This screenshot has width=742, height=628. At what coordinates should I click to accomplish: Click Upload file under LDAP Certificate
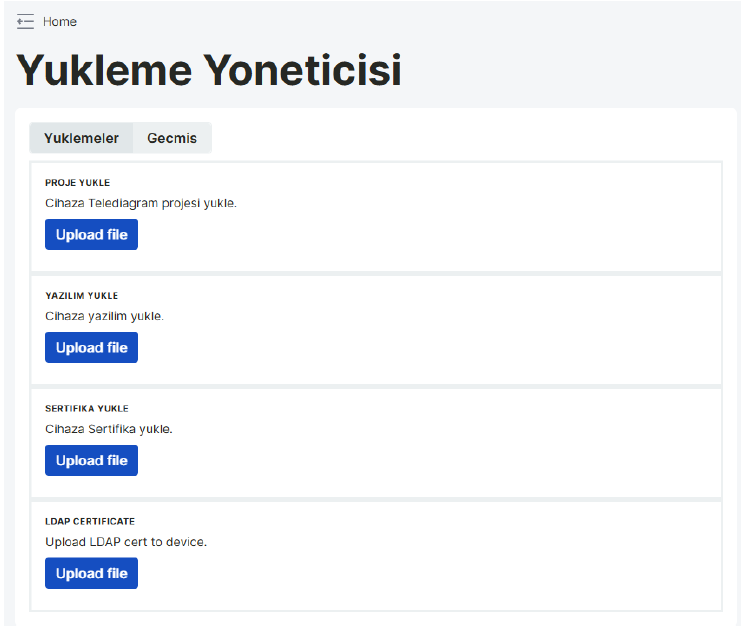coord(91,573)
